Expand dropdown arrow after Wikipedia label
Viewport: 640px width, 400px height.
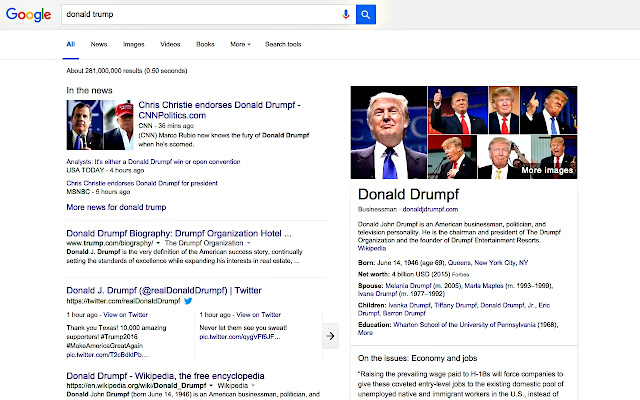tap(253, 386)
